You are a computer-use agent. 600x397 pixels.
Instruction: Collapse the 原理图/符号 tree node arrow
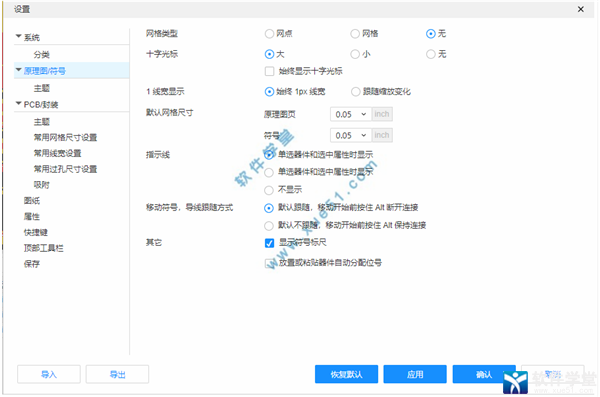[18, 70]
